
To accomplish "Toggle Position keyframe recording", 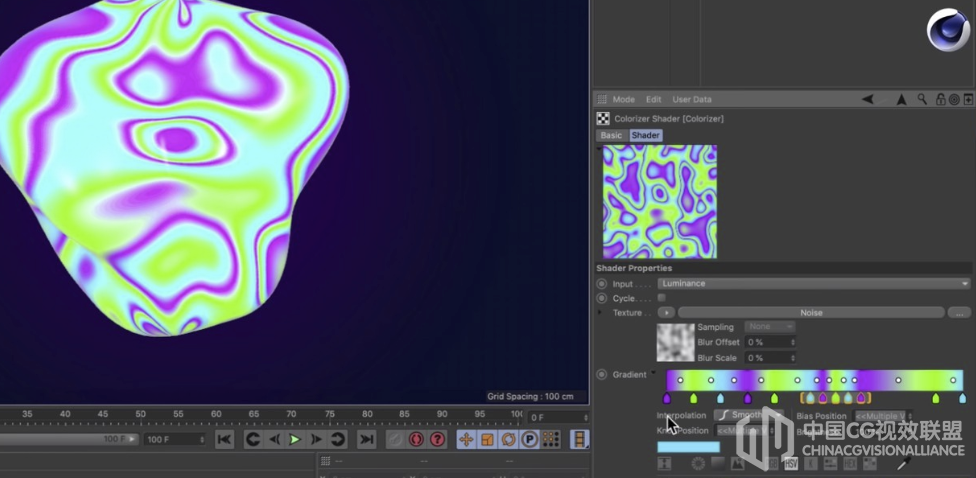I will pyautogui.click(x=466, y=439).
